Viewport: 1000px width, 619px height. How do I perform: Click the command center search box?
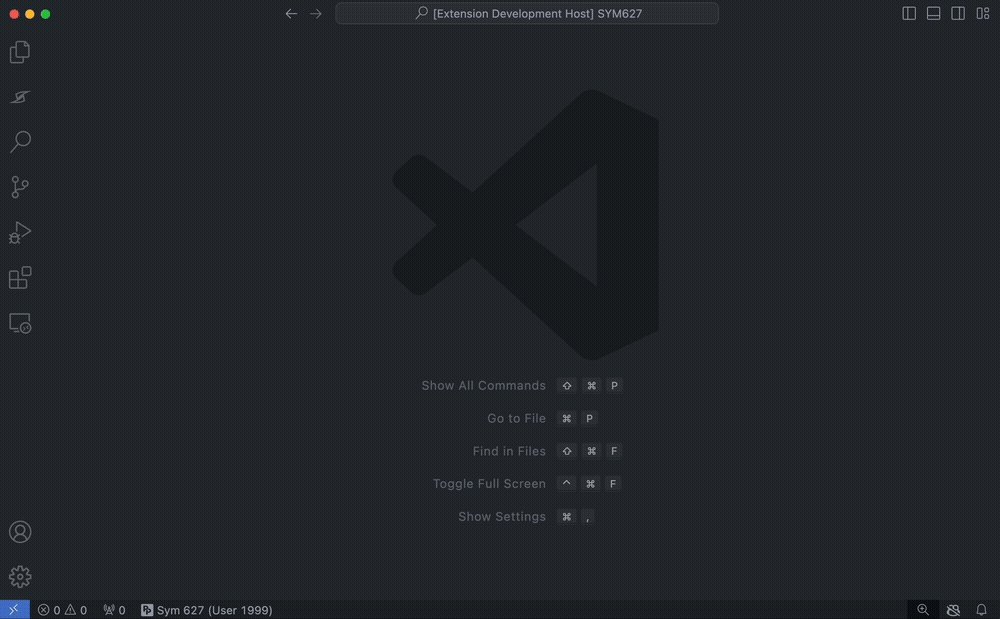[x=527, y=14]
